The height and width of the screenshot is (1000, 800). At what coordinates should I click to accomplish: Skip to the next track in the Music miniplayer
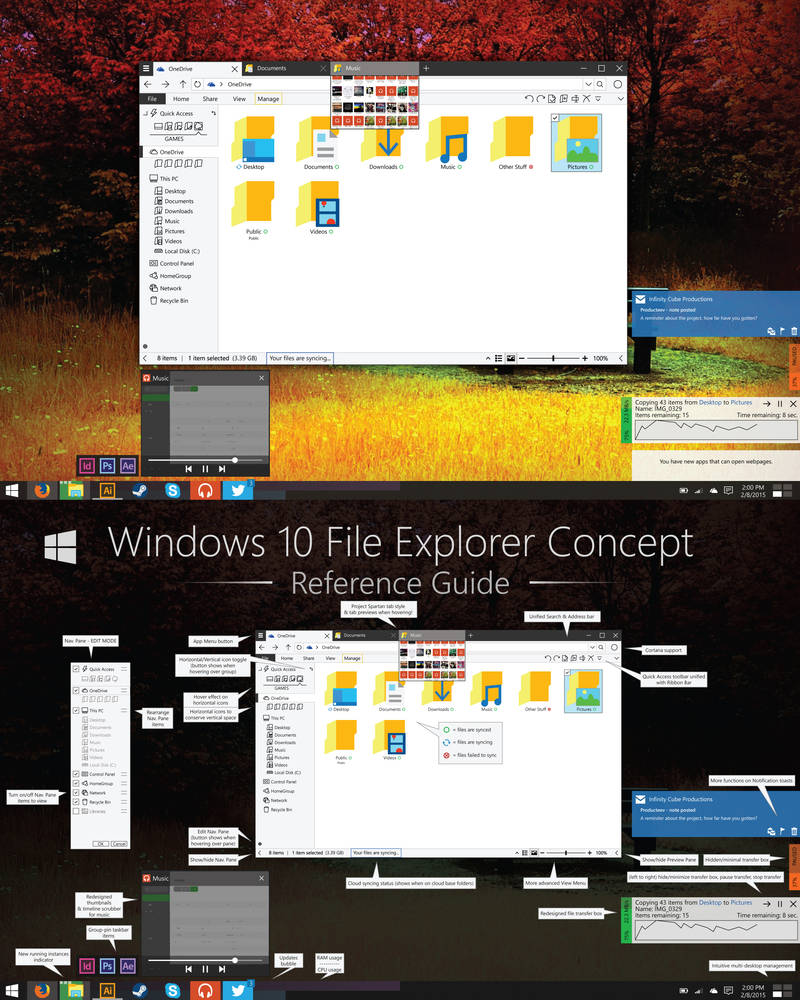pos(222,469)
